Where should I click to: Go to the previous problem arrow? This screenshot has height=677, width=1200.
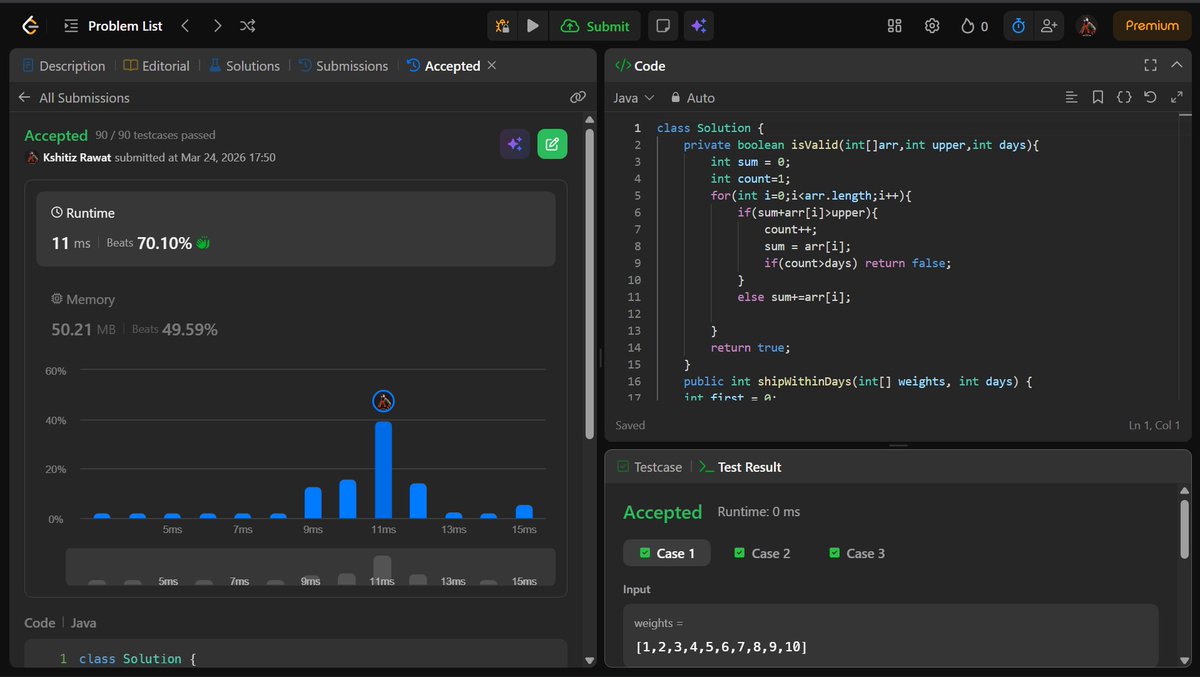(x=185, y=26)
